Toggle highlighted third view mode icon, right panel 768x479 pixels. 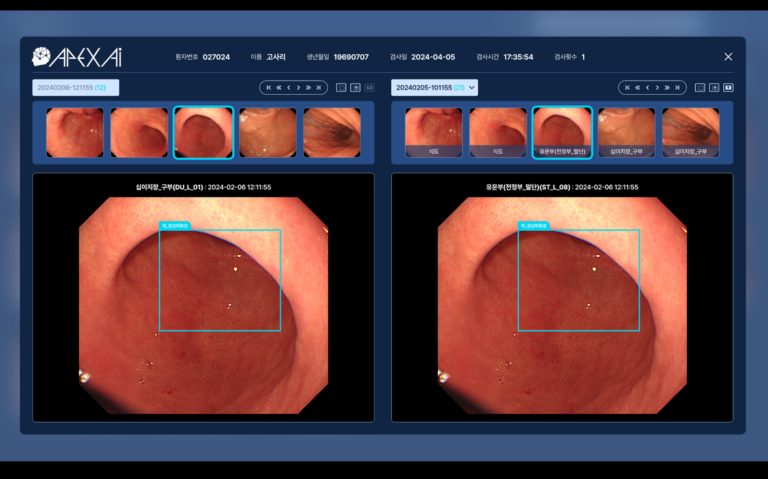[728, 88]
